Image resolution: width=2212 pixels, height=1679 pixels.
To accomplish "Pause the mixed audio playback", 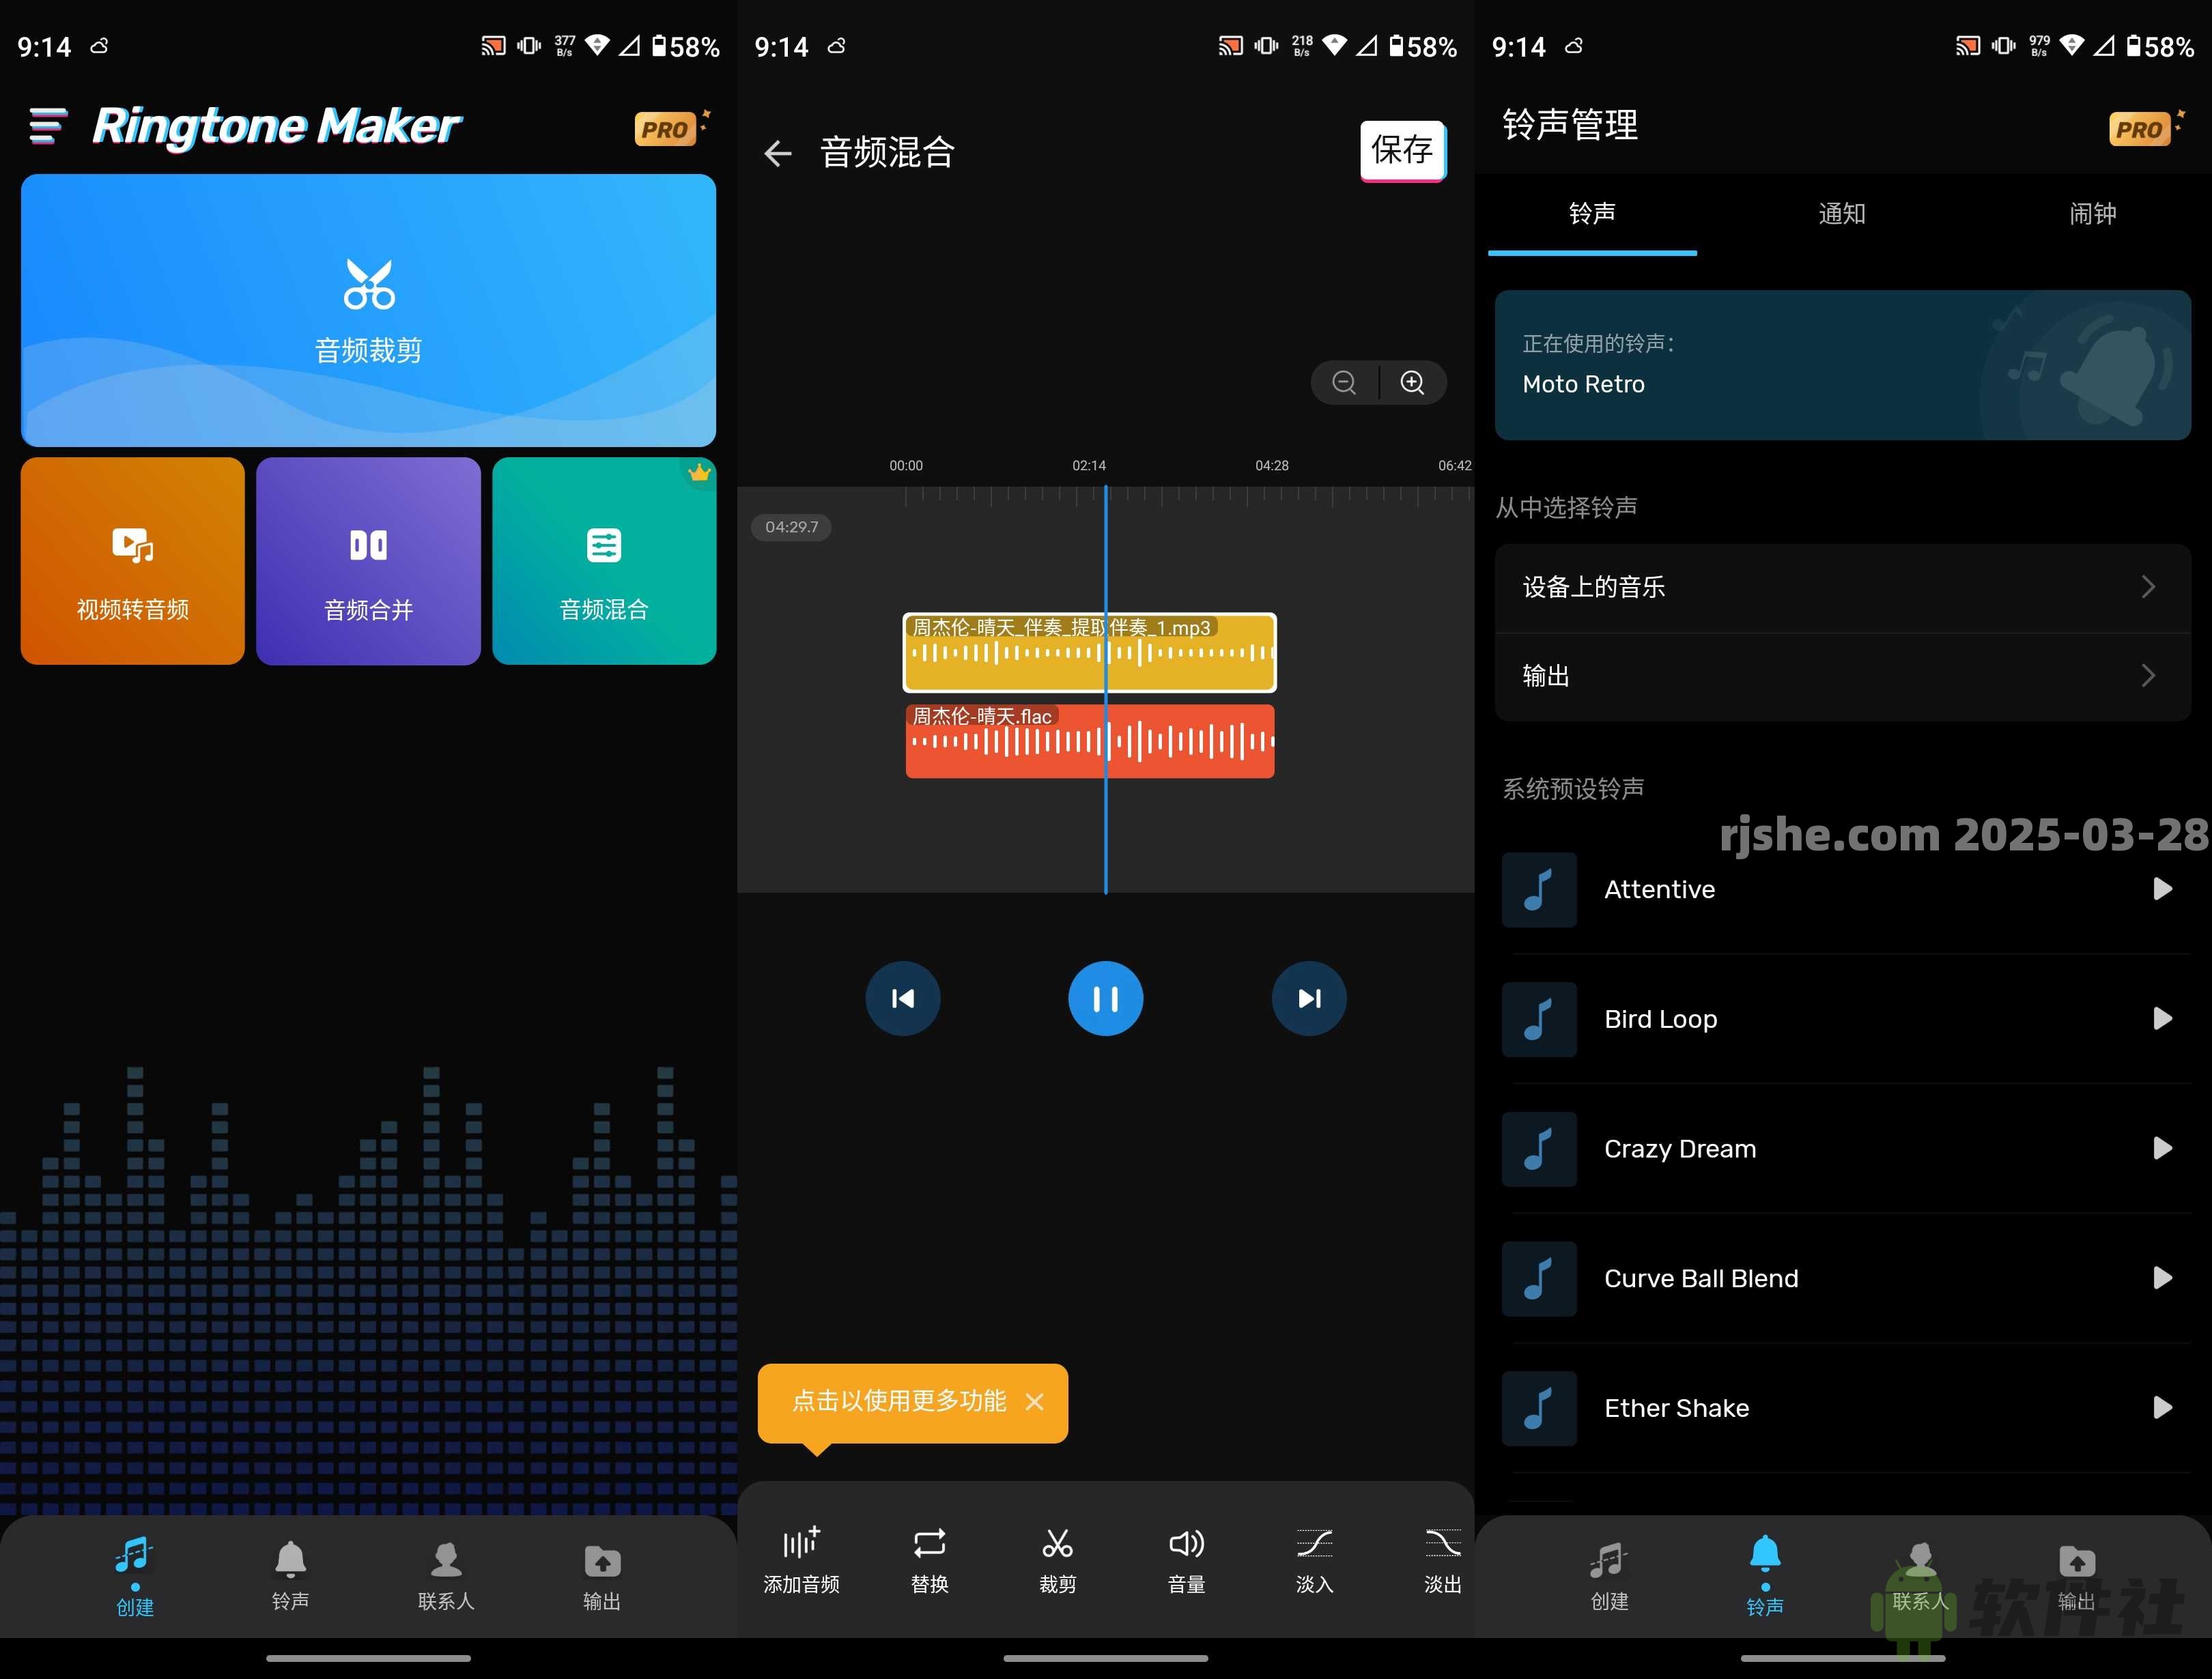I will [1105, 997].
